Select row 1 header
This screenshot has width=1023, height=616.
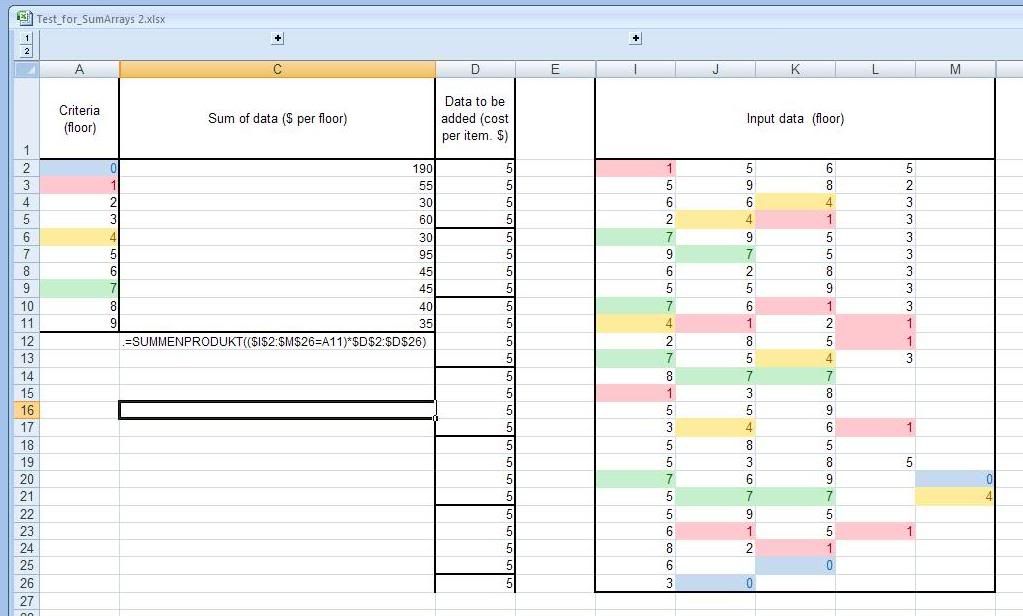tap(27, 118)
